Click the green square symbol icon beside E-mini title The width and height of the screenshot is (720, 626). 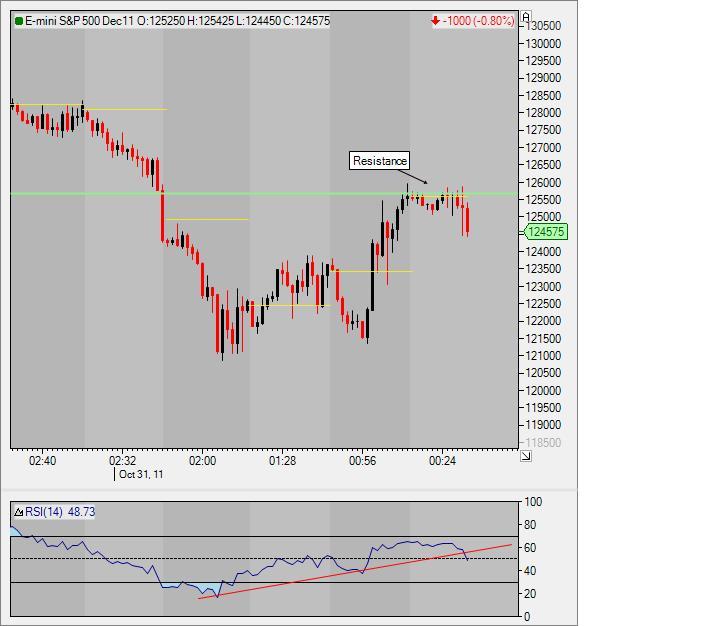(x=19, y=21)
